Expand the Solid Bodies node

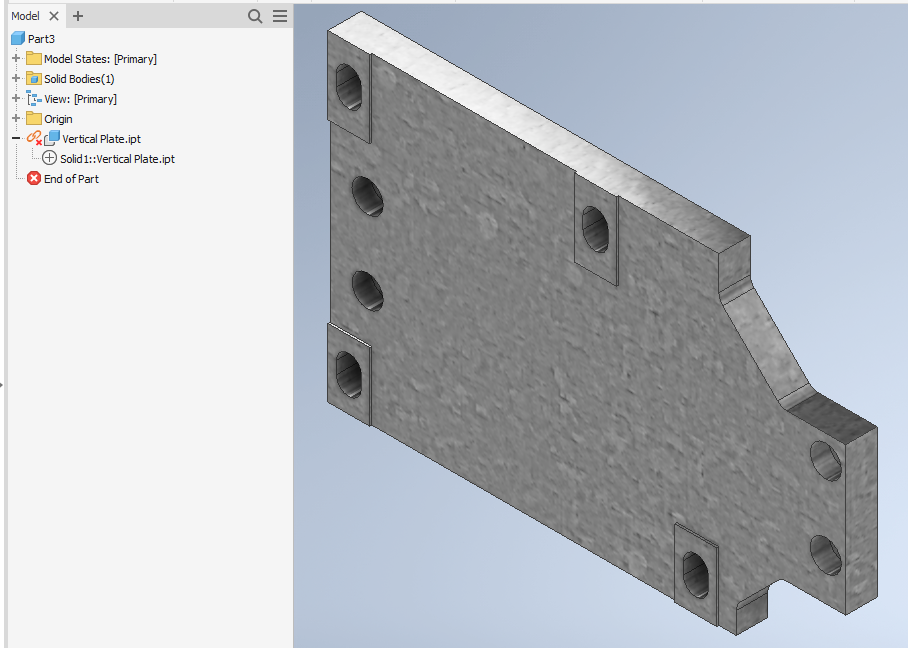pos(15,78)
